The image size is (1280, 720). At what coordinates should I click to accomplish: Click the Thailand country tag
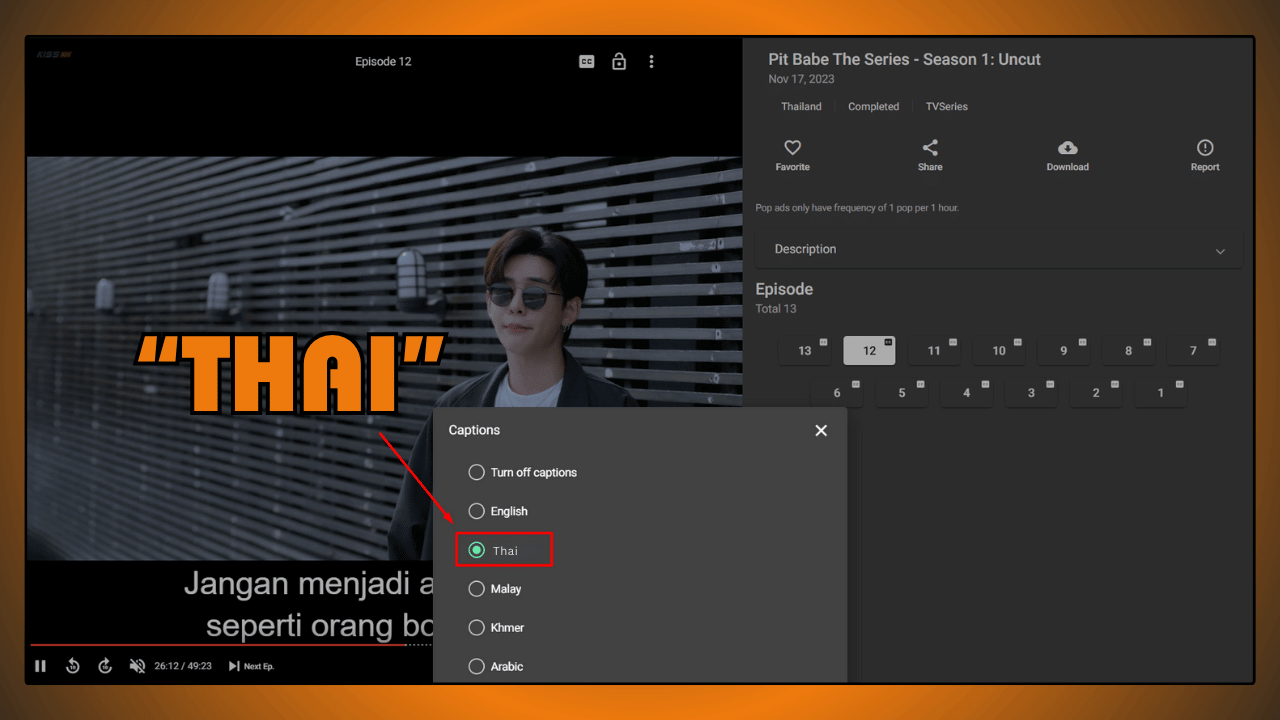point(801,107)
